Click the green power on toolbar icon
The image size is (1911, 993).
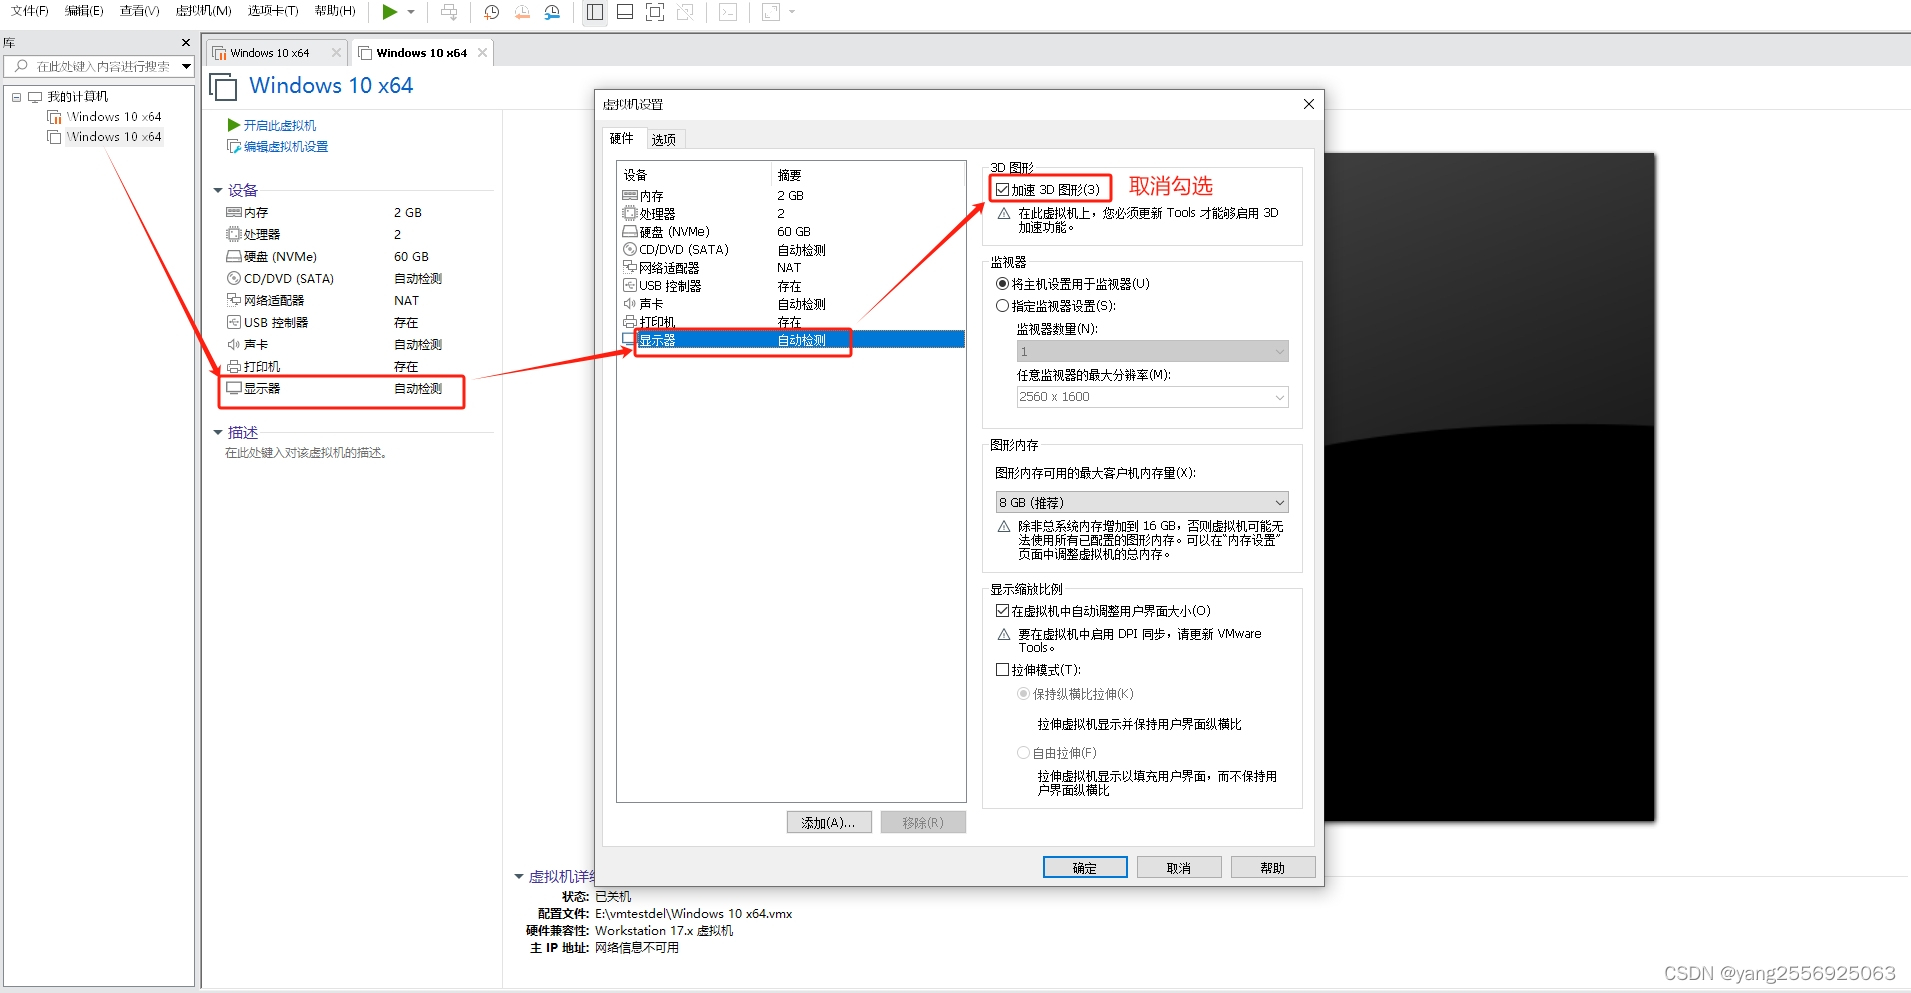[x=389, y=12]
